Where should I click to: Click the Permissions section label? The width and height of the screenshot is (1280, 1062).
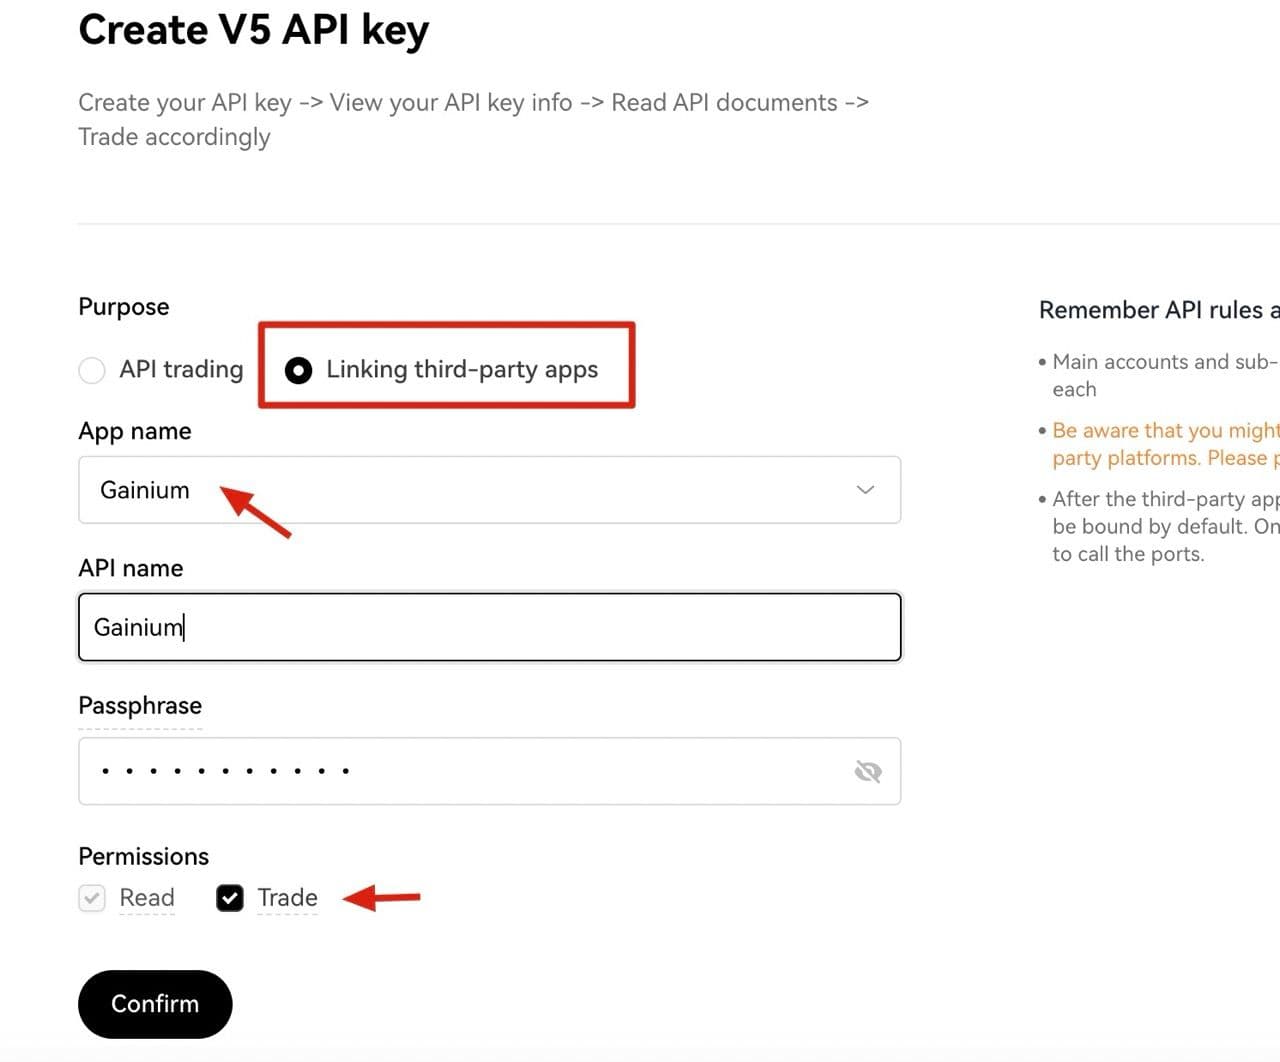point(143,857)
